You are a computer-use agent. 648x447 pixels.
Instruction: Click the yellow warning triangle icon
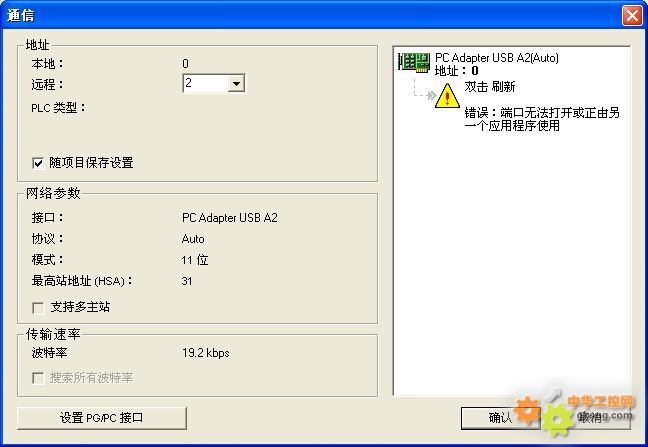(447, 96)
